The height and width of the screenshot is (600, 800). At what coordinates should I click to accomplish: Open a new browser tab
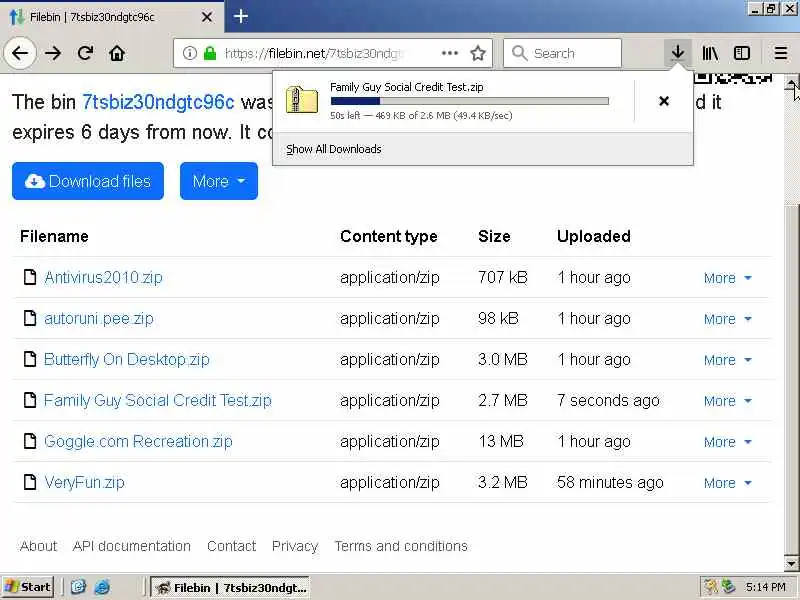(241, 17)
